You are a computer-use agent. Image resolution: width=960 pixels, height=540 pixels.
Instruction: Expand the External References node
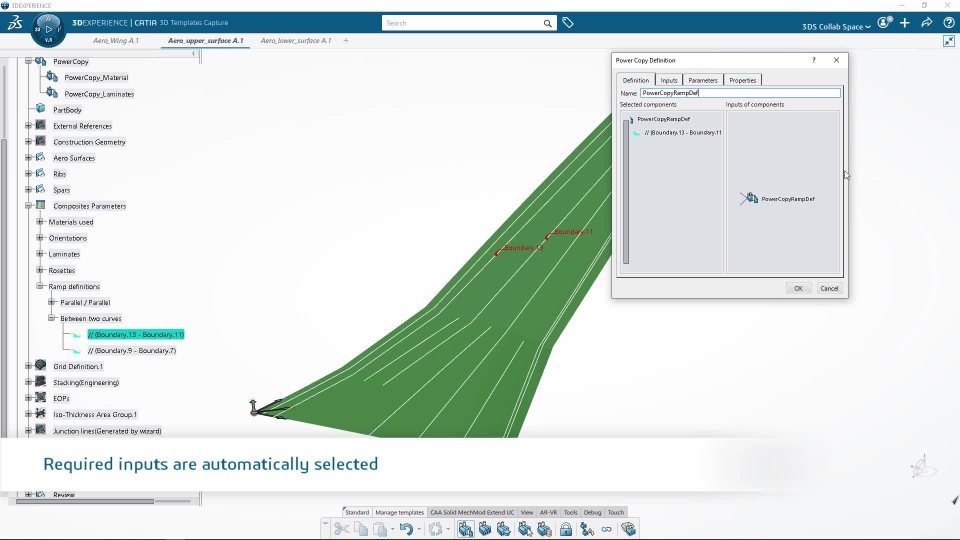[x=28, y=126]
